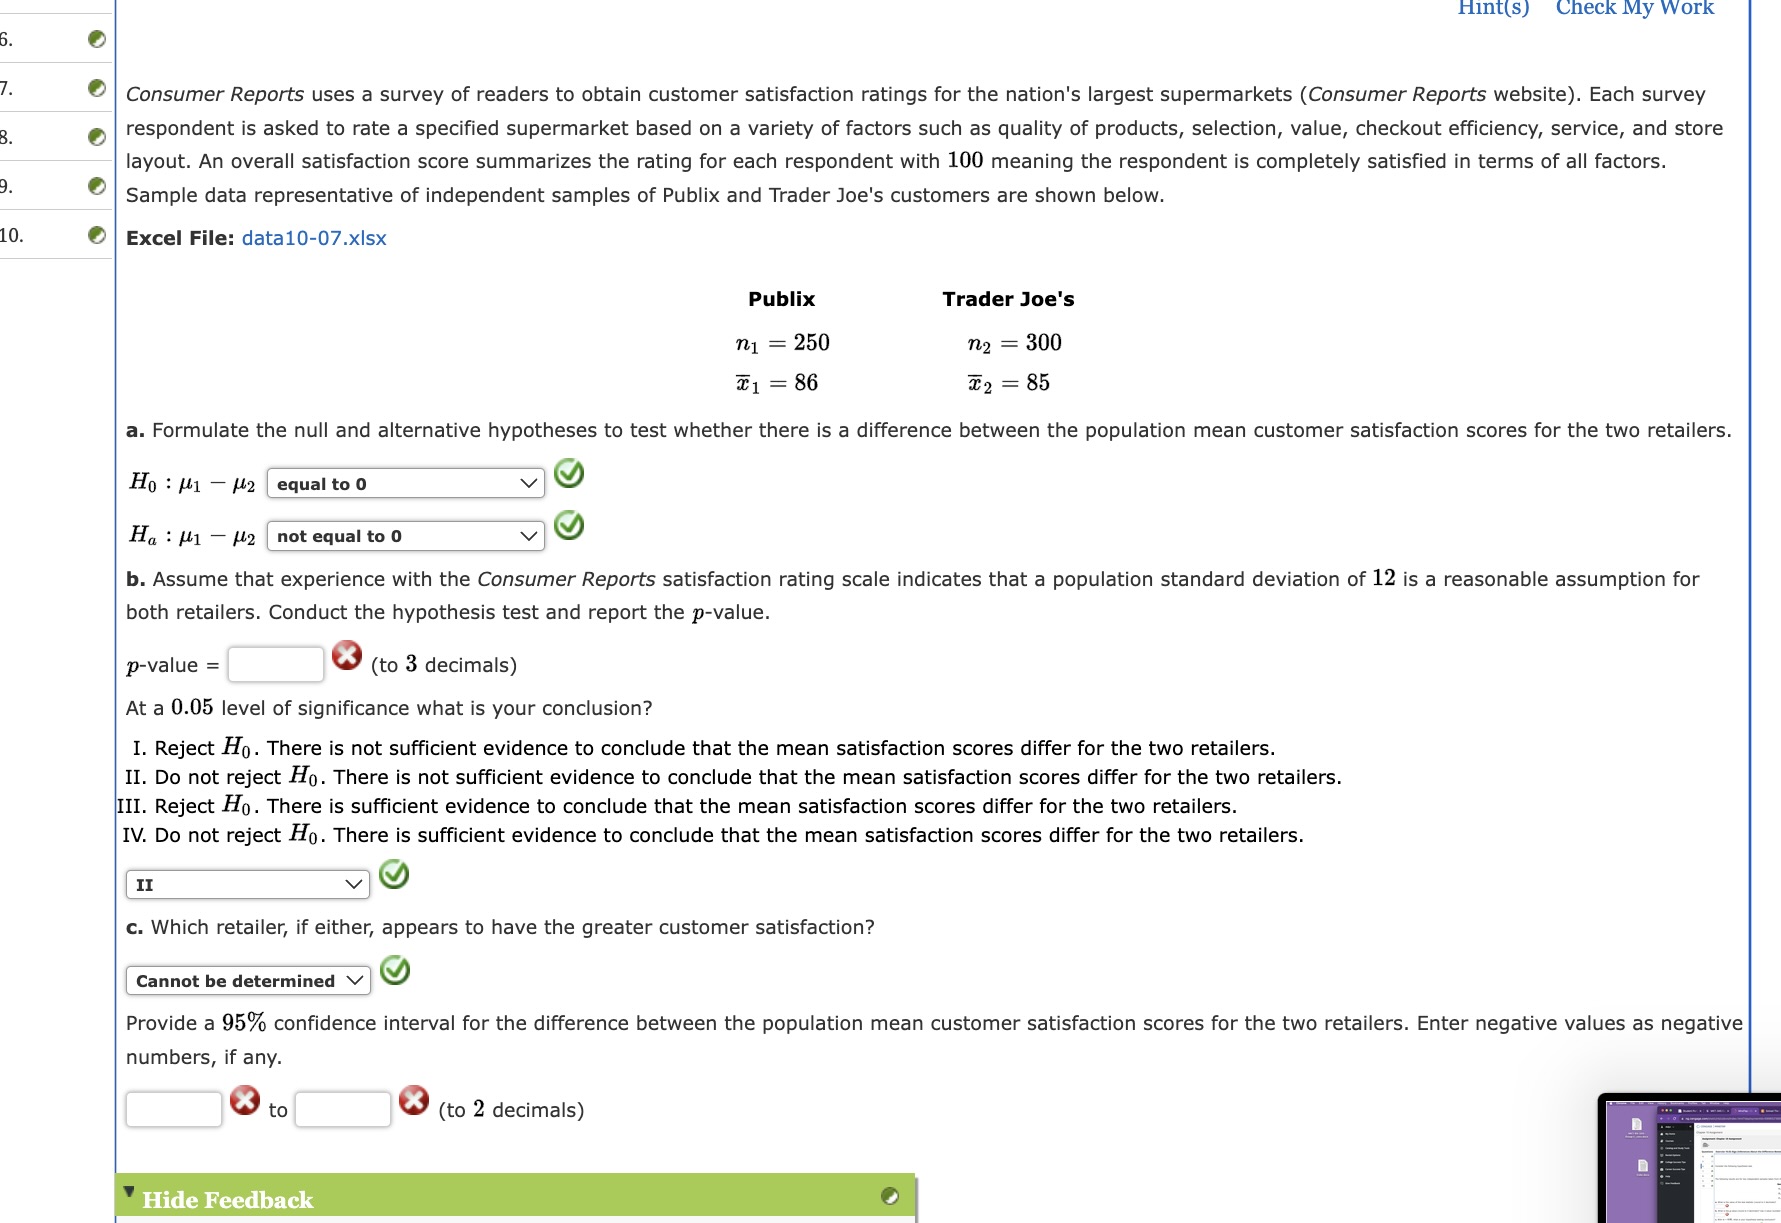Collapse the feedback section via Hide Feedback triangle
1781x1223 pixels.
pos(131,1192)
